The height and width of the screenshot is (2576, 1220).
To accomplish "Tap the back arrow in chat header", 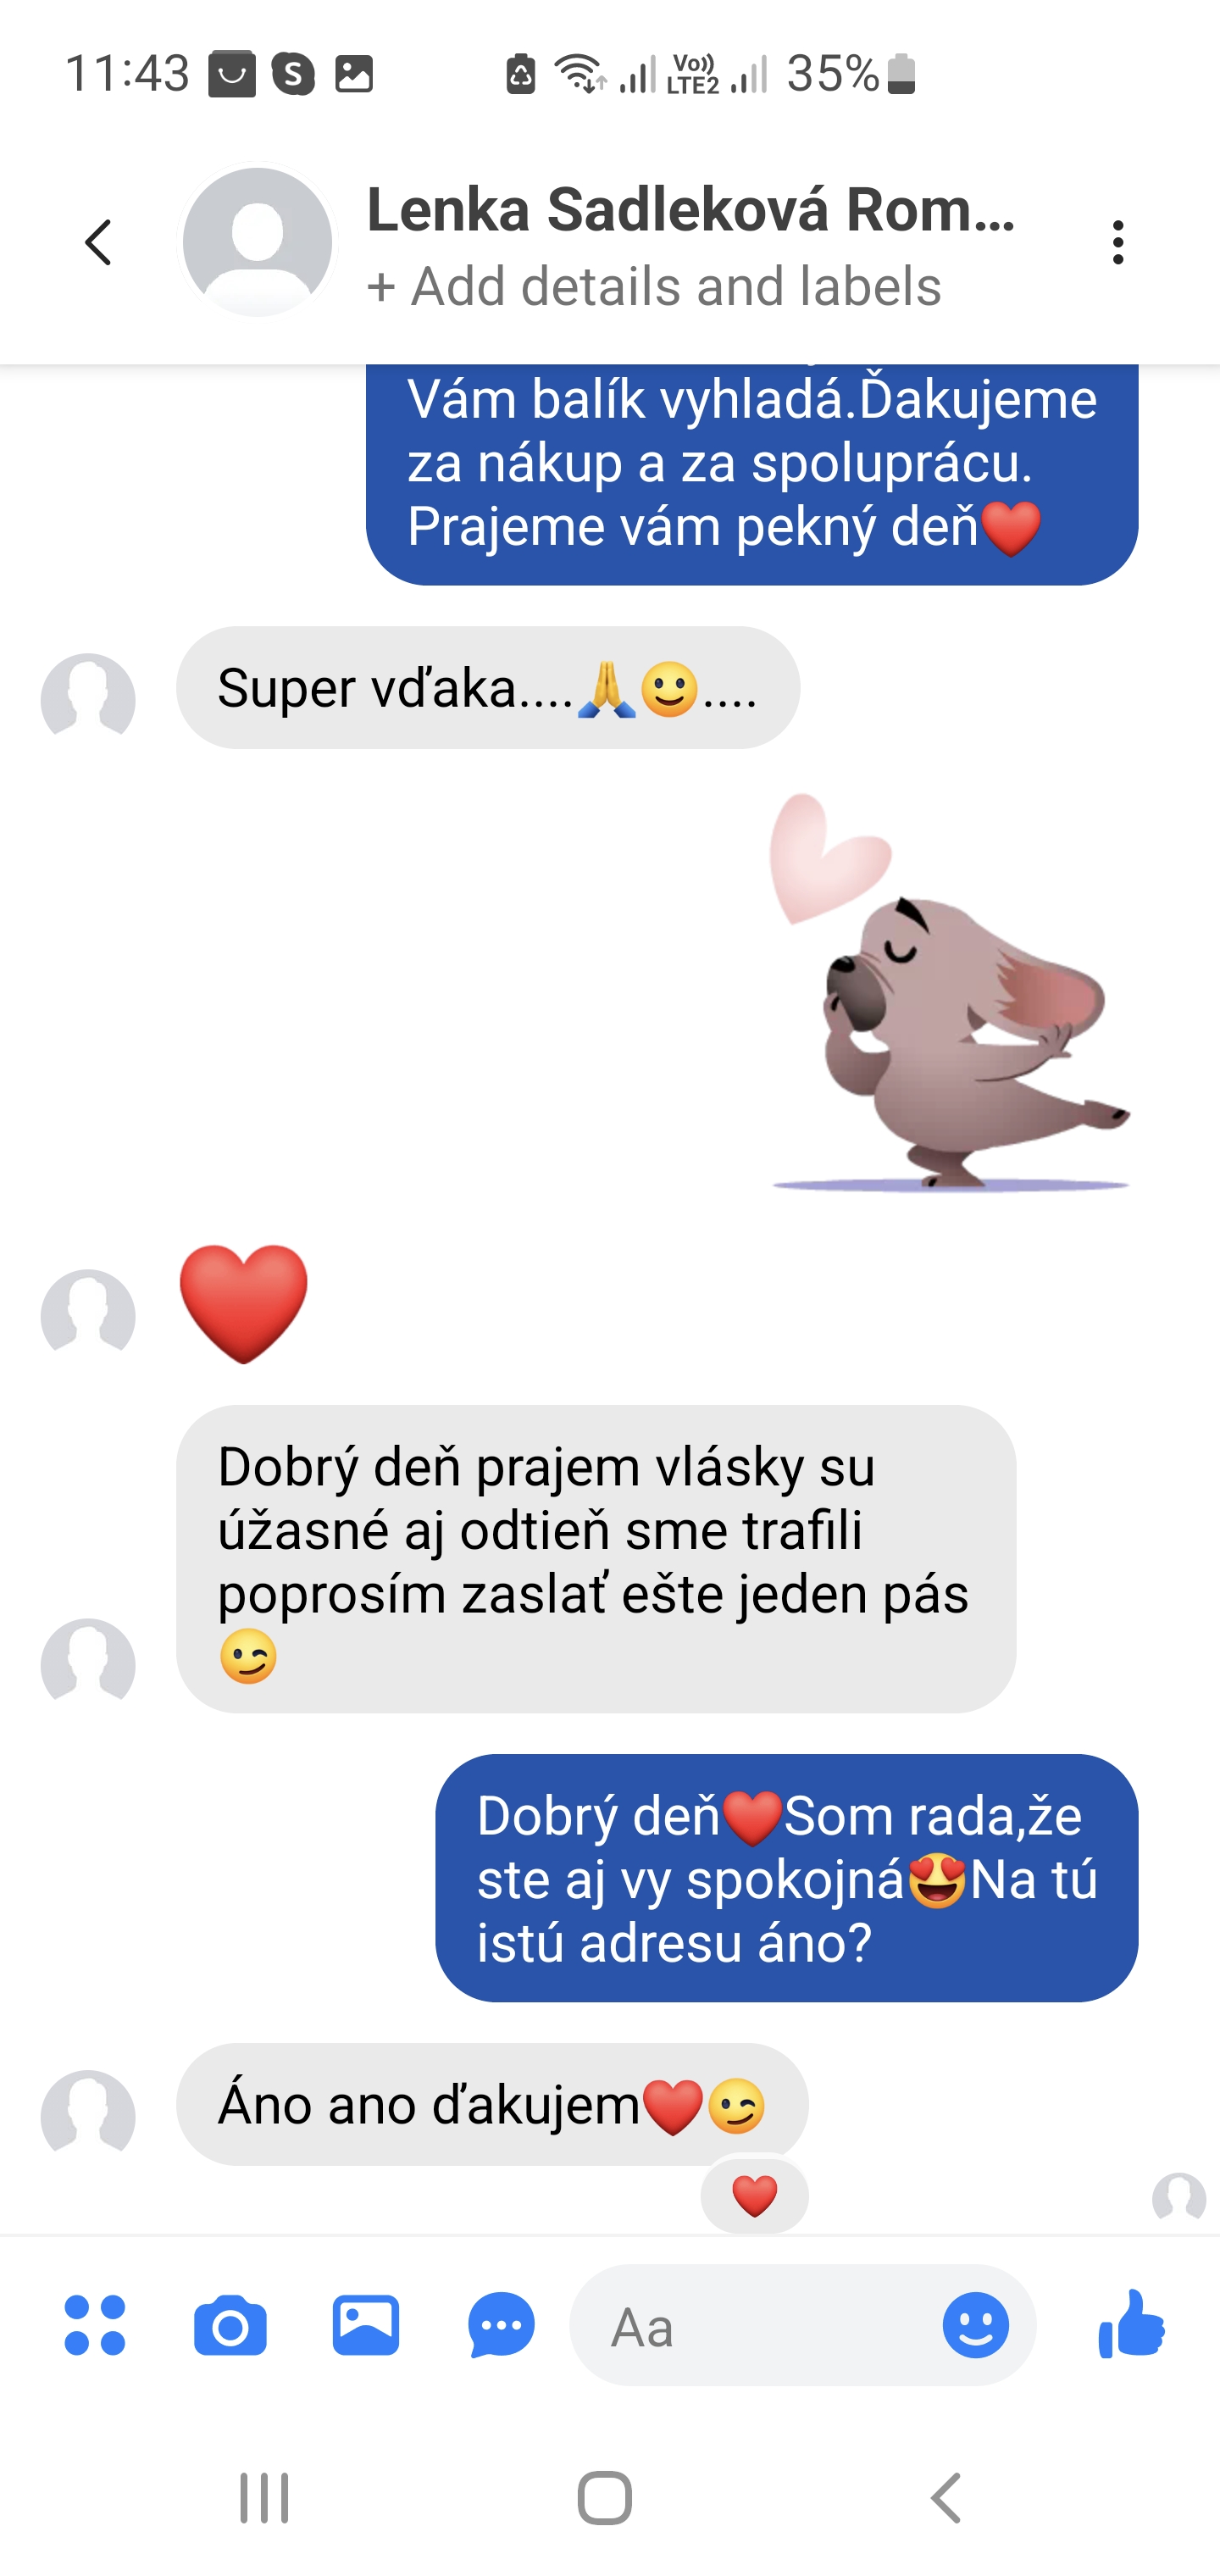I will pyautogui.click(x=98, y=243).
